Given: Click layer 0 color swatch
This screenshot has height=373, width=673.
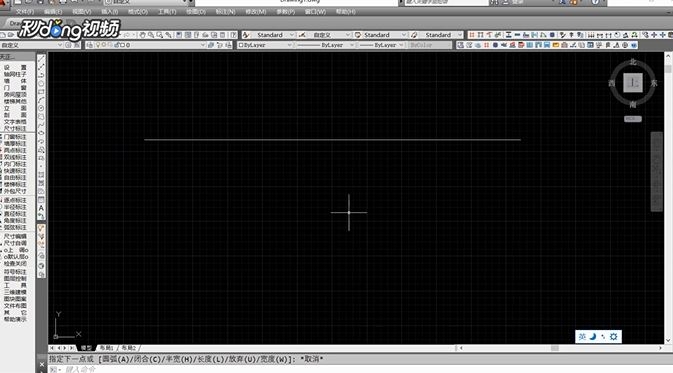Looking at the screenshot, I should click(x=122, y=45).
